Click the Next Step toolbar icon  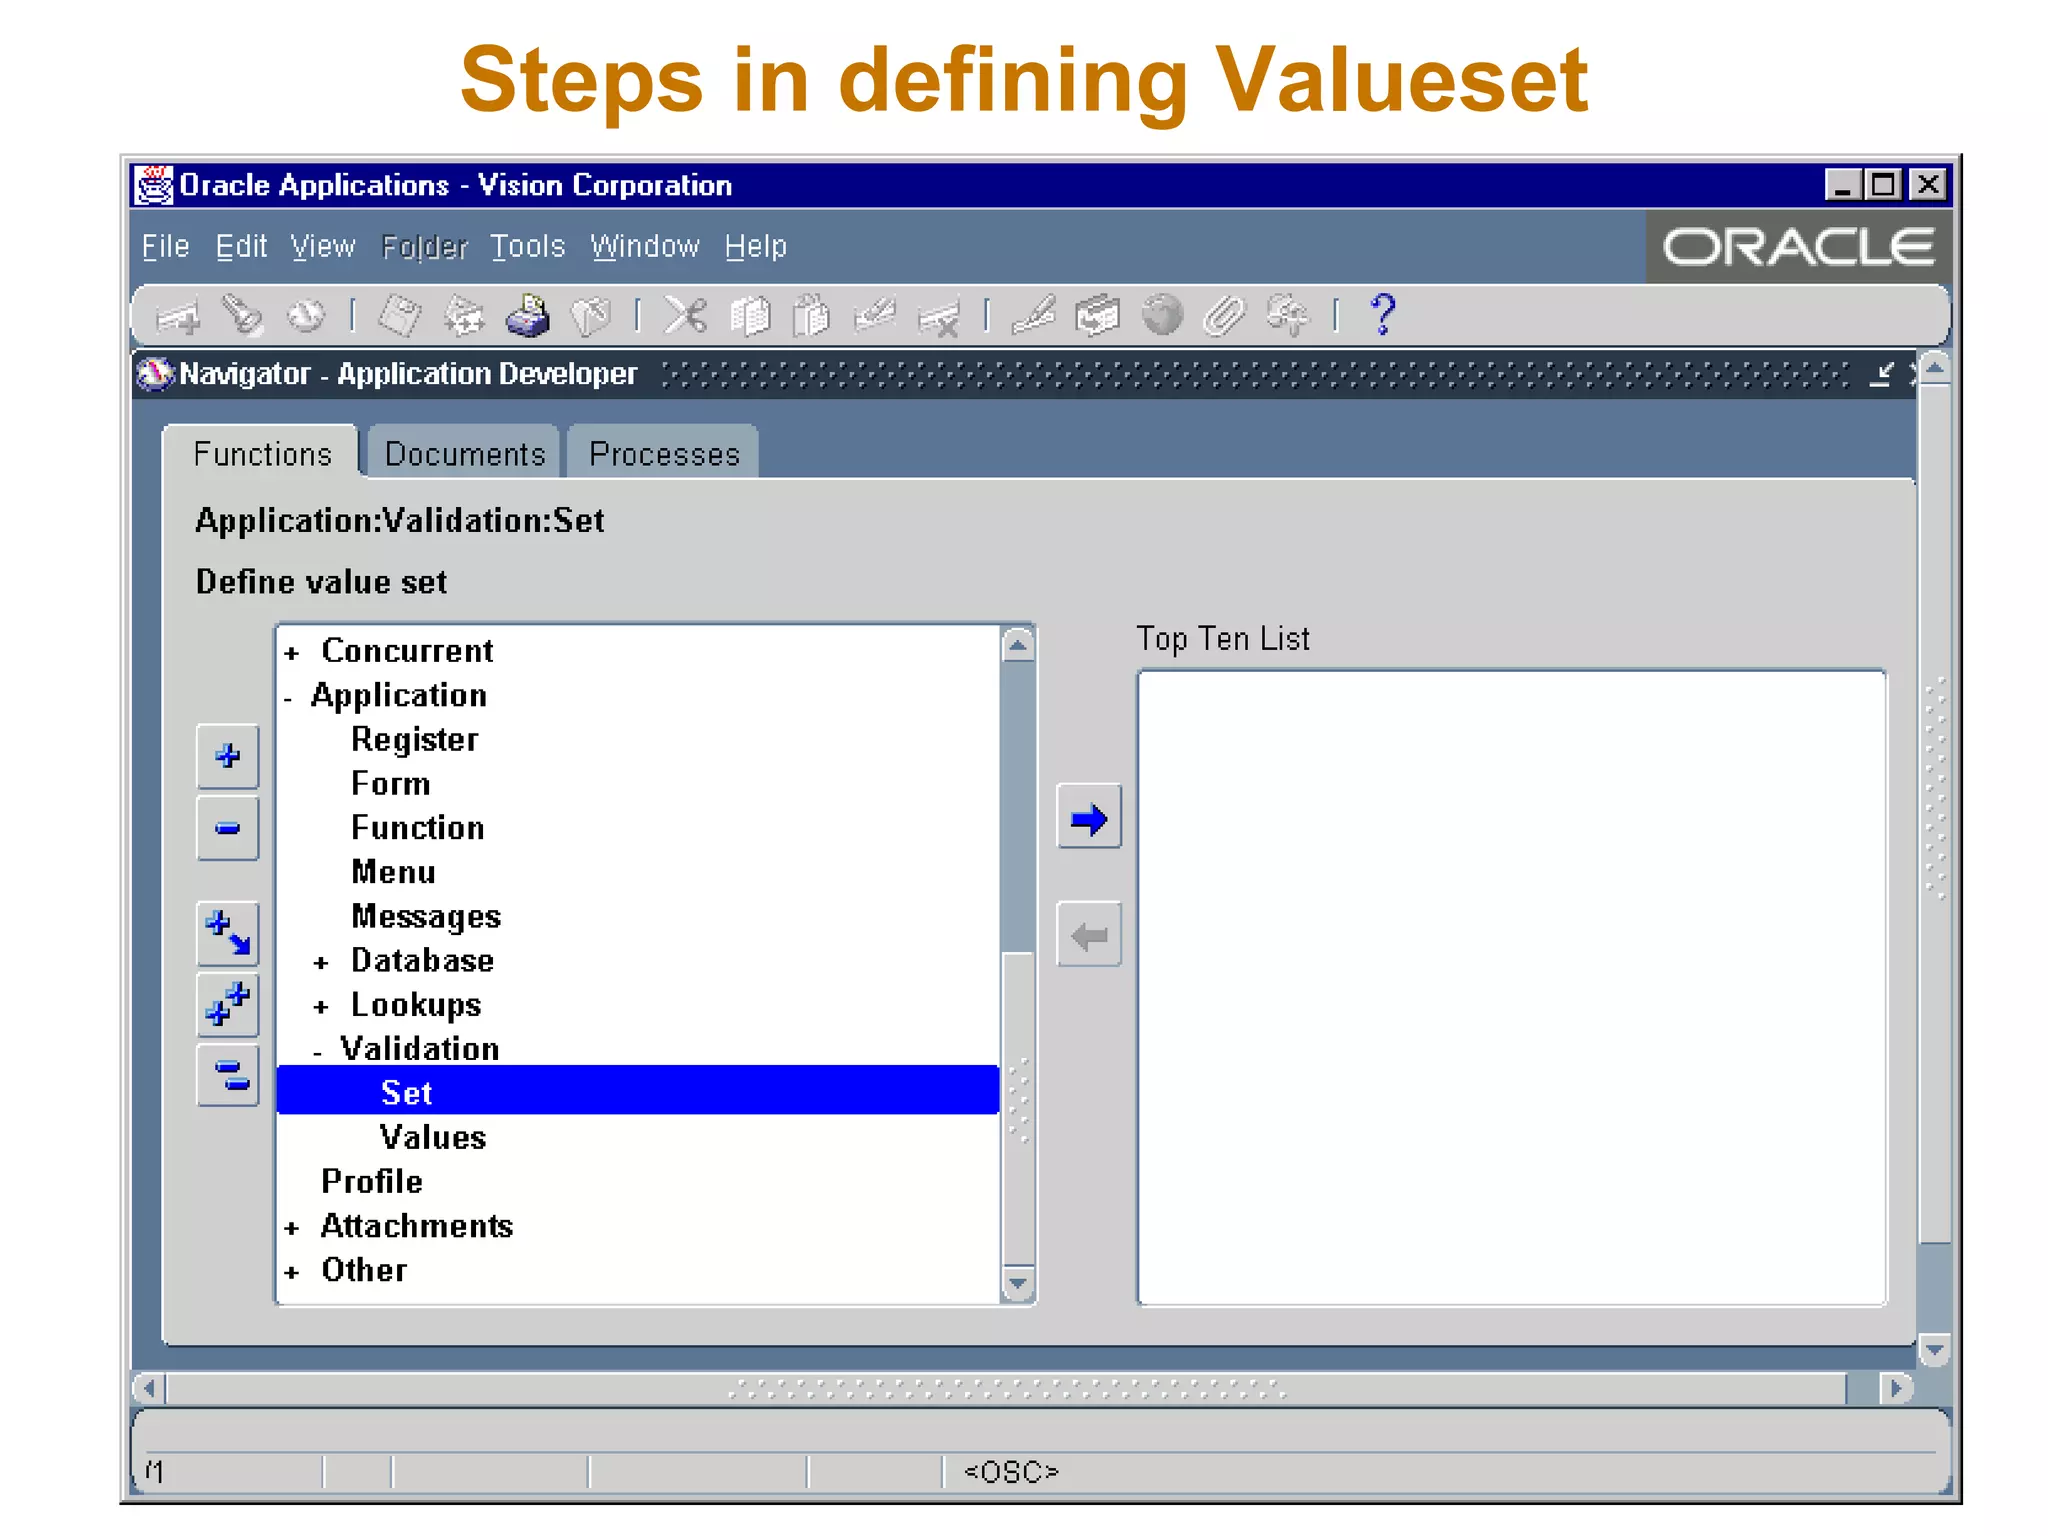(463, 316)
